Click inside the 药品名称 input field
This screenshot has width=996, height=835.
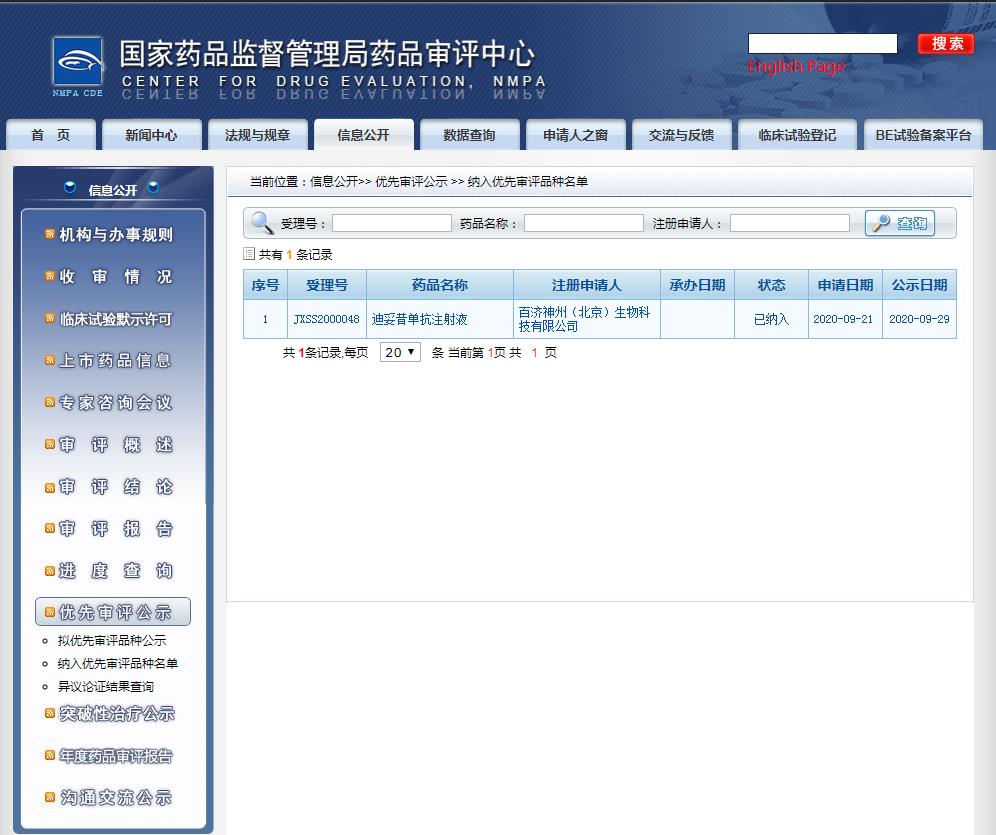[583, 222]
